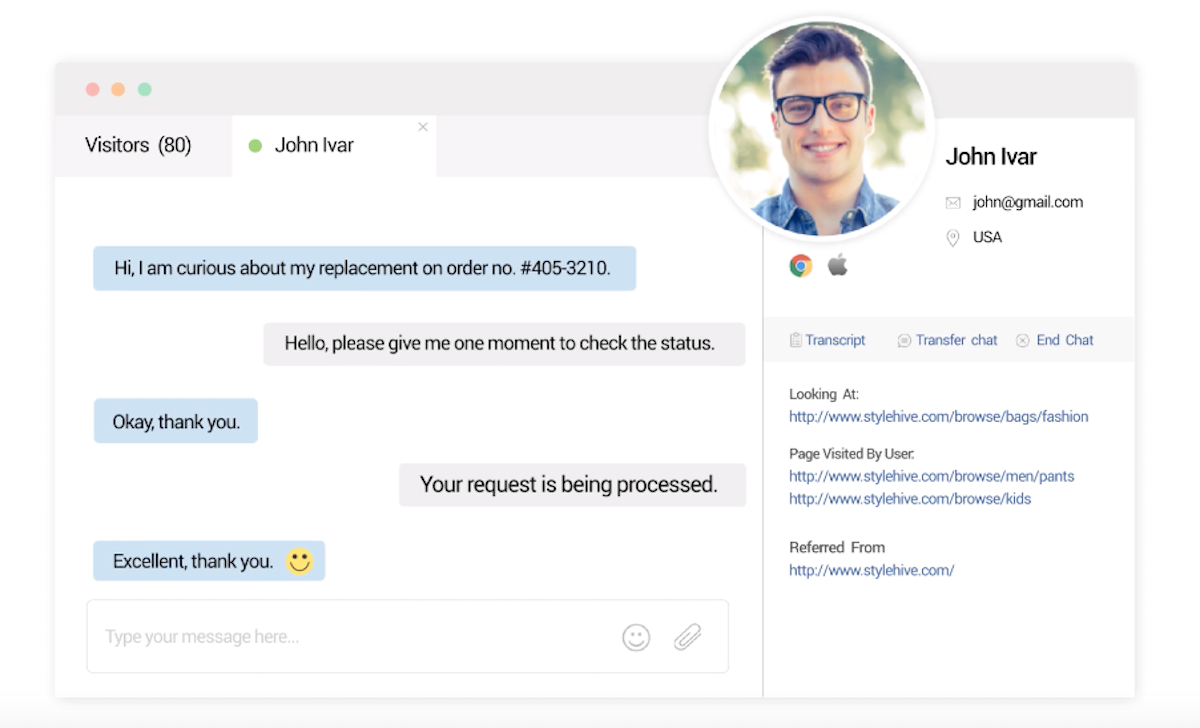The width and height of the screenshot is (1200, 728).
Task: Click the 'Type your message here' field
Action: [408, 636]
